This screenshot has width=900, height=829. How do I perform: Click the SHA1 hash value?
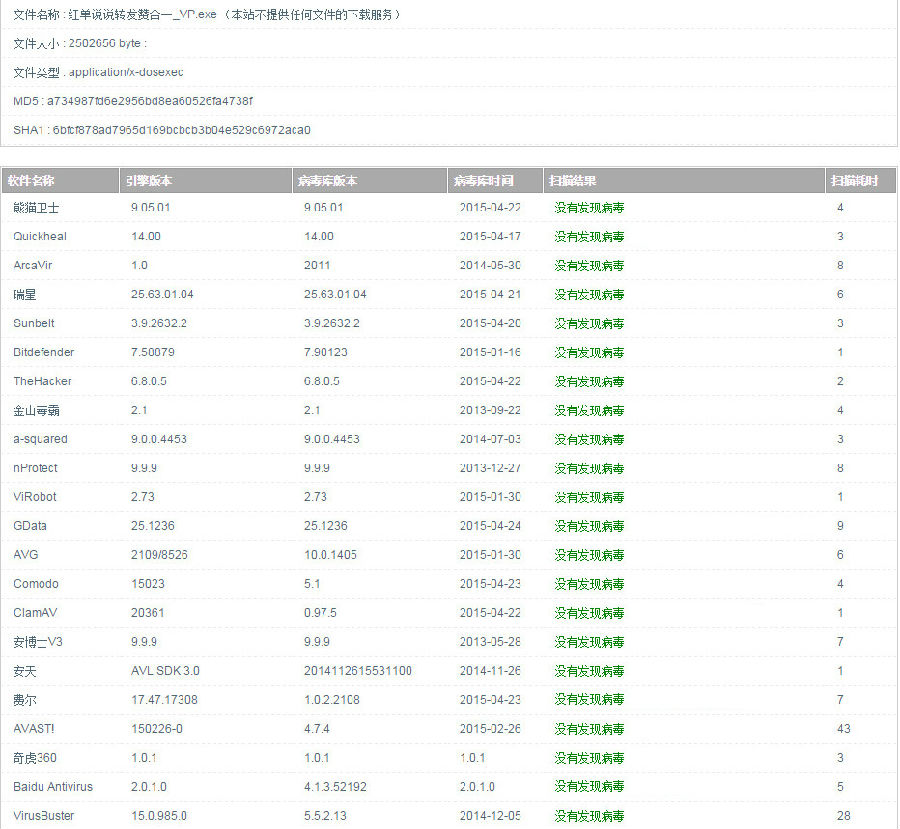coord(181,130)
